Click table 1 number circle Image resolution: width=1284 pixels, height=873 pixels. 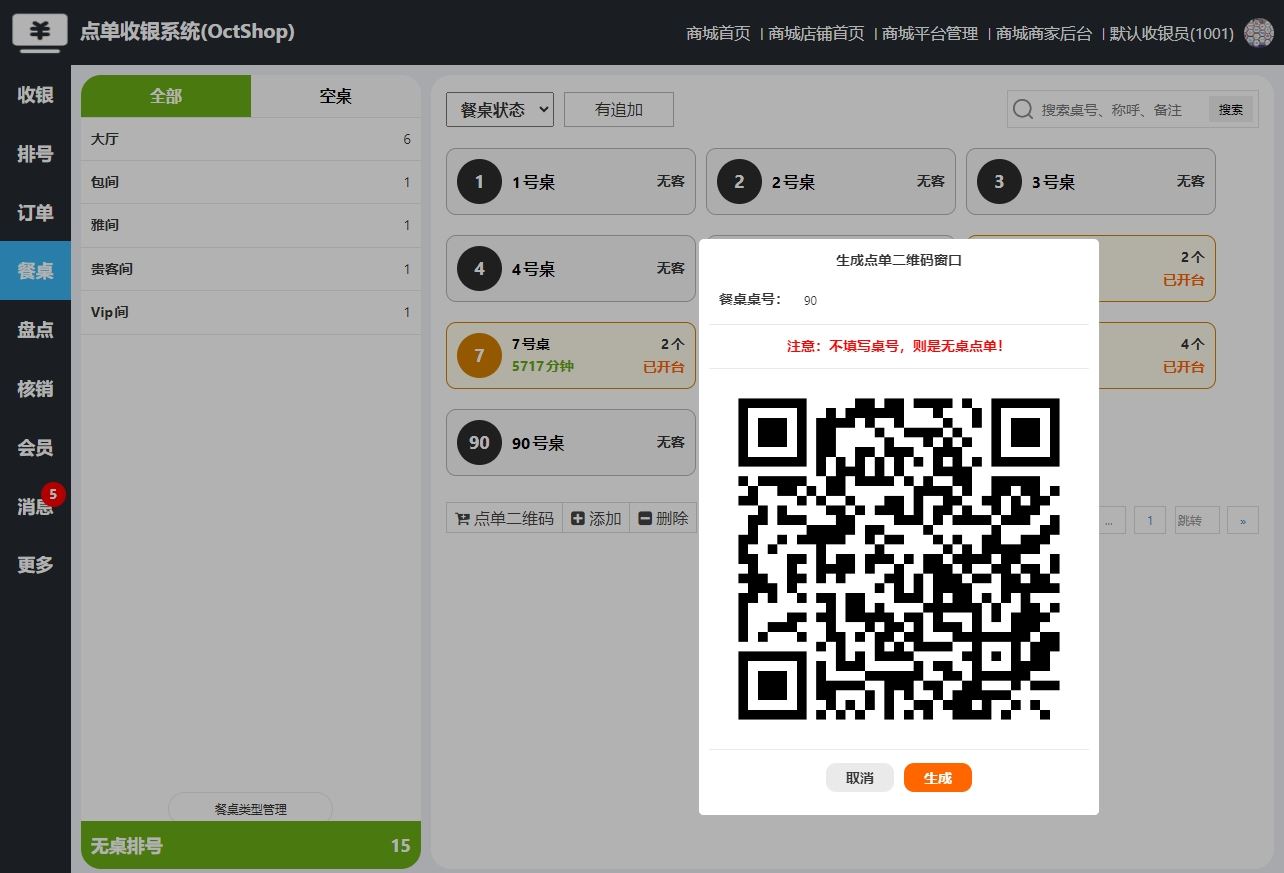pyautogui.click(x=479, y=182)
